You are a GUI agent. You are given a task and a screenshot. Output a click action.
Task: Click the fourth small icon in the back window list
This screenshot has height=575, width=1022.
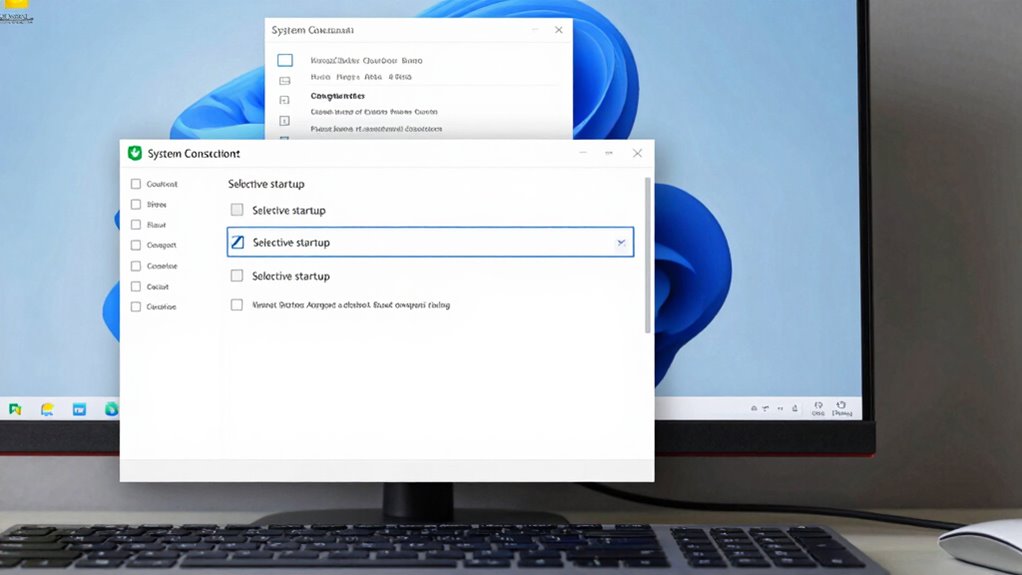(x=284, y=121)
